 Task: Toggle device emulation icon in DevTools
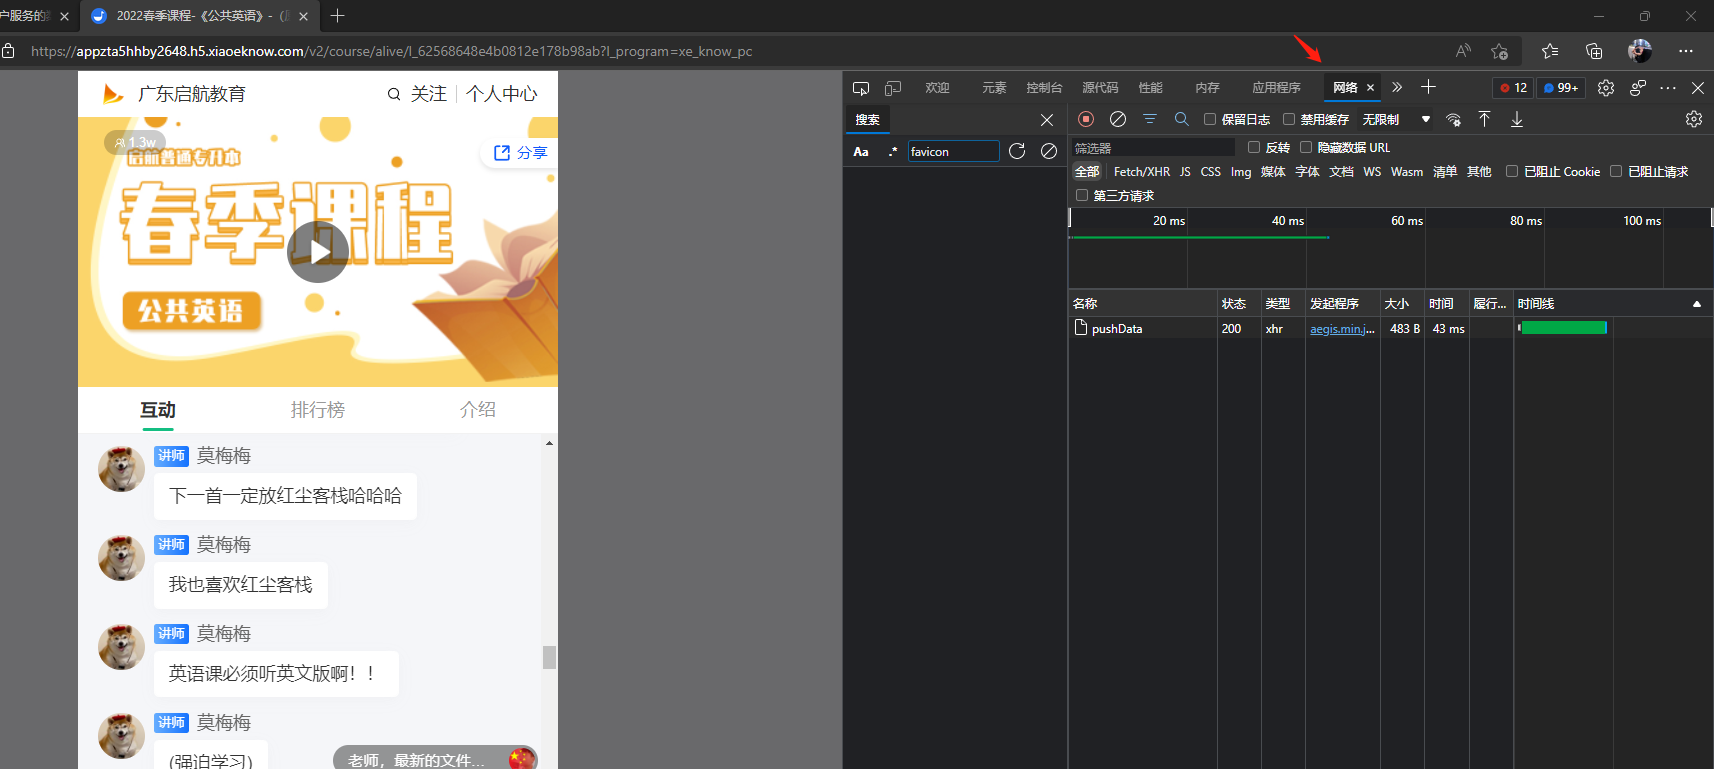click(893, 88)
